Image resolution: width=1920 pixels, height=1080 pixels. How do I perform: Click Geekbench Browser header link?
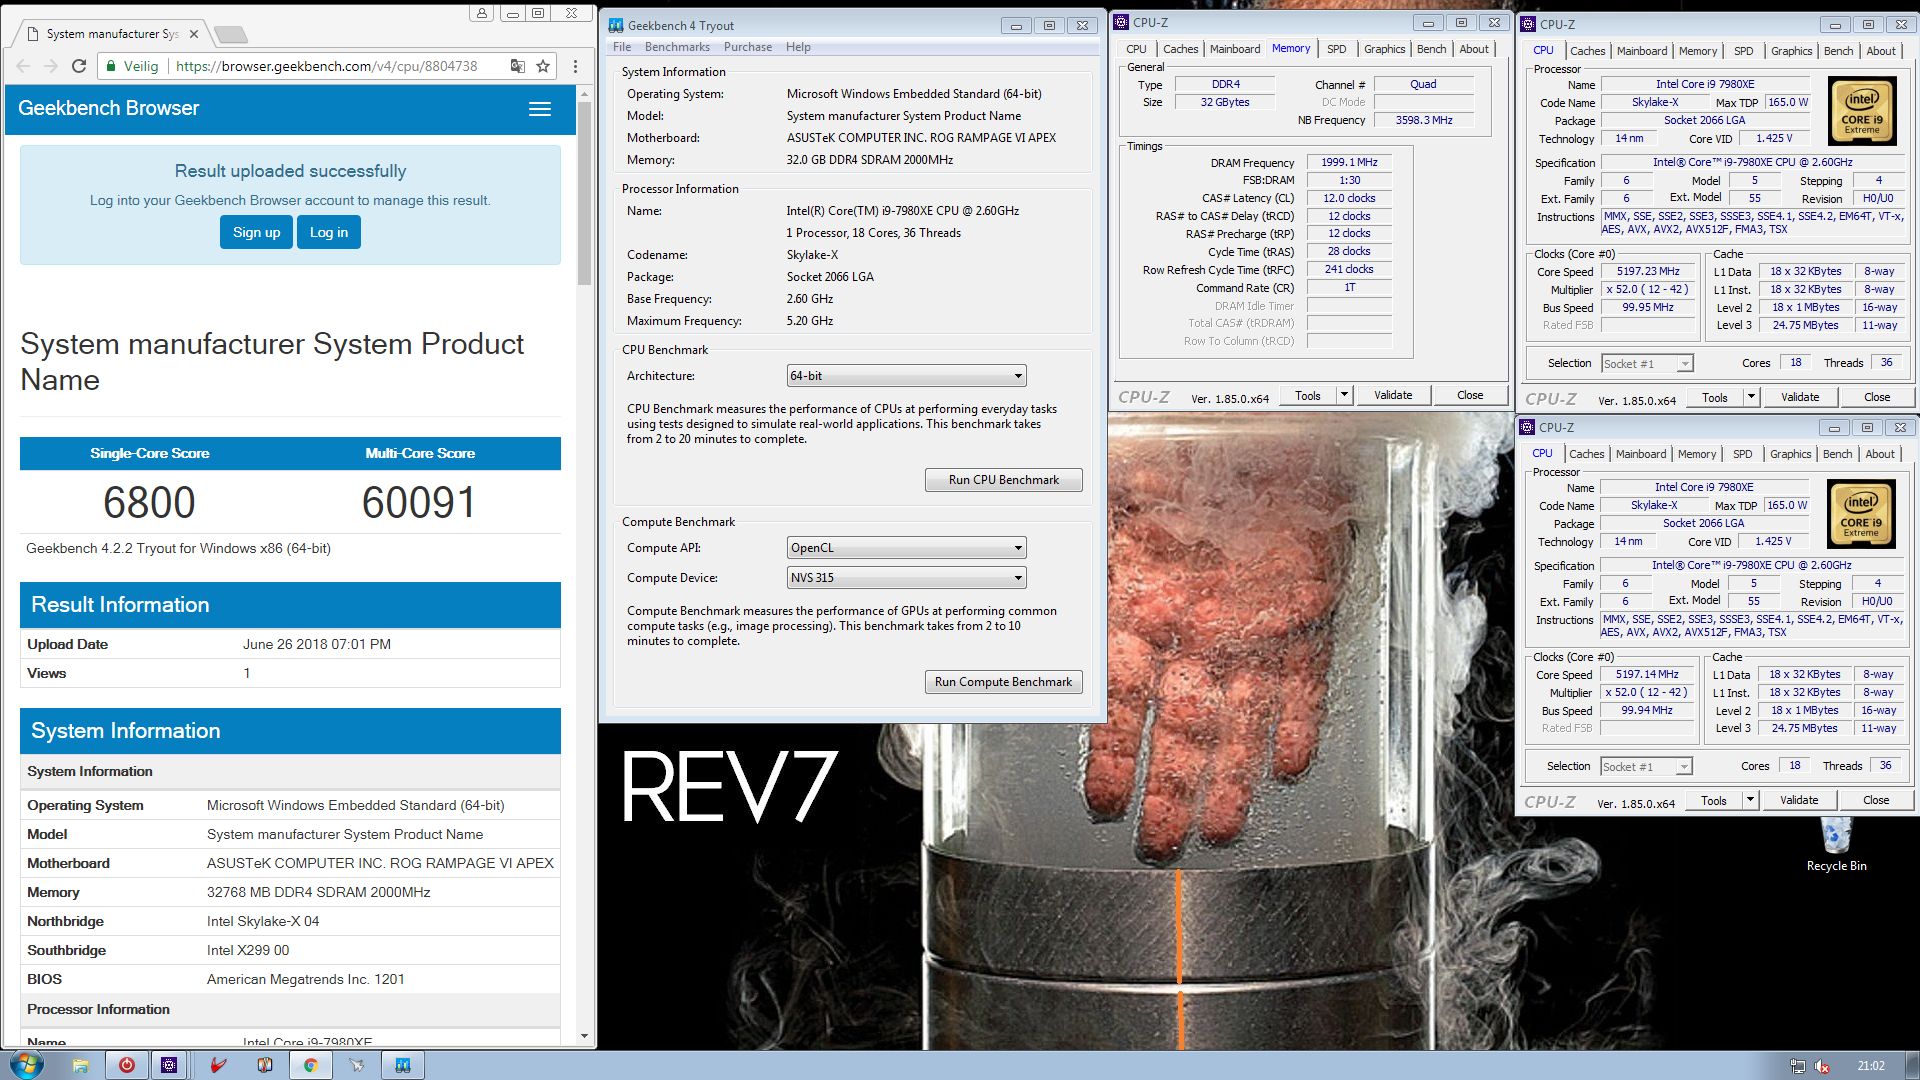point(108,108)
